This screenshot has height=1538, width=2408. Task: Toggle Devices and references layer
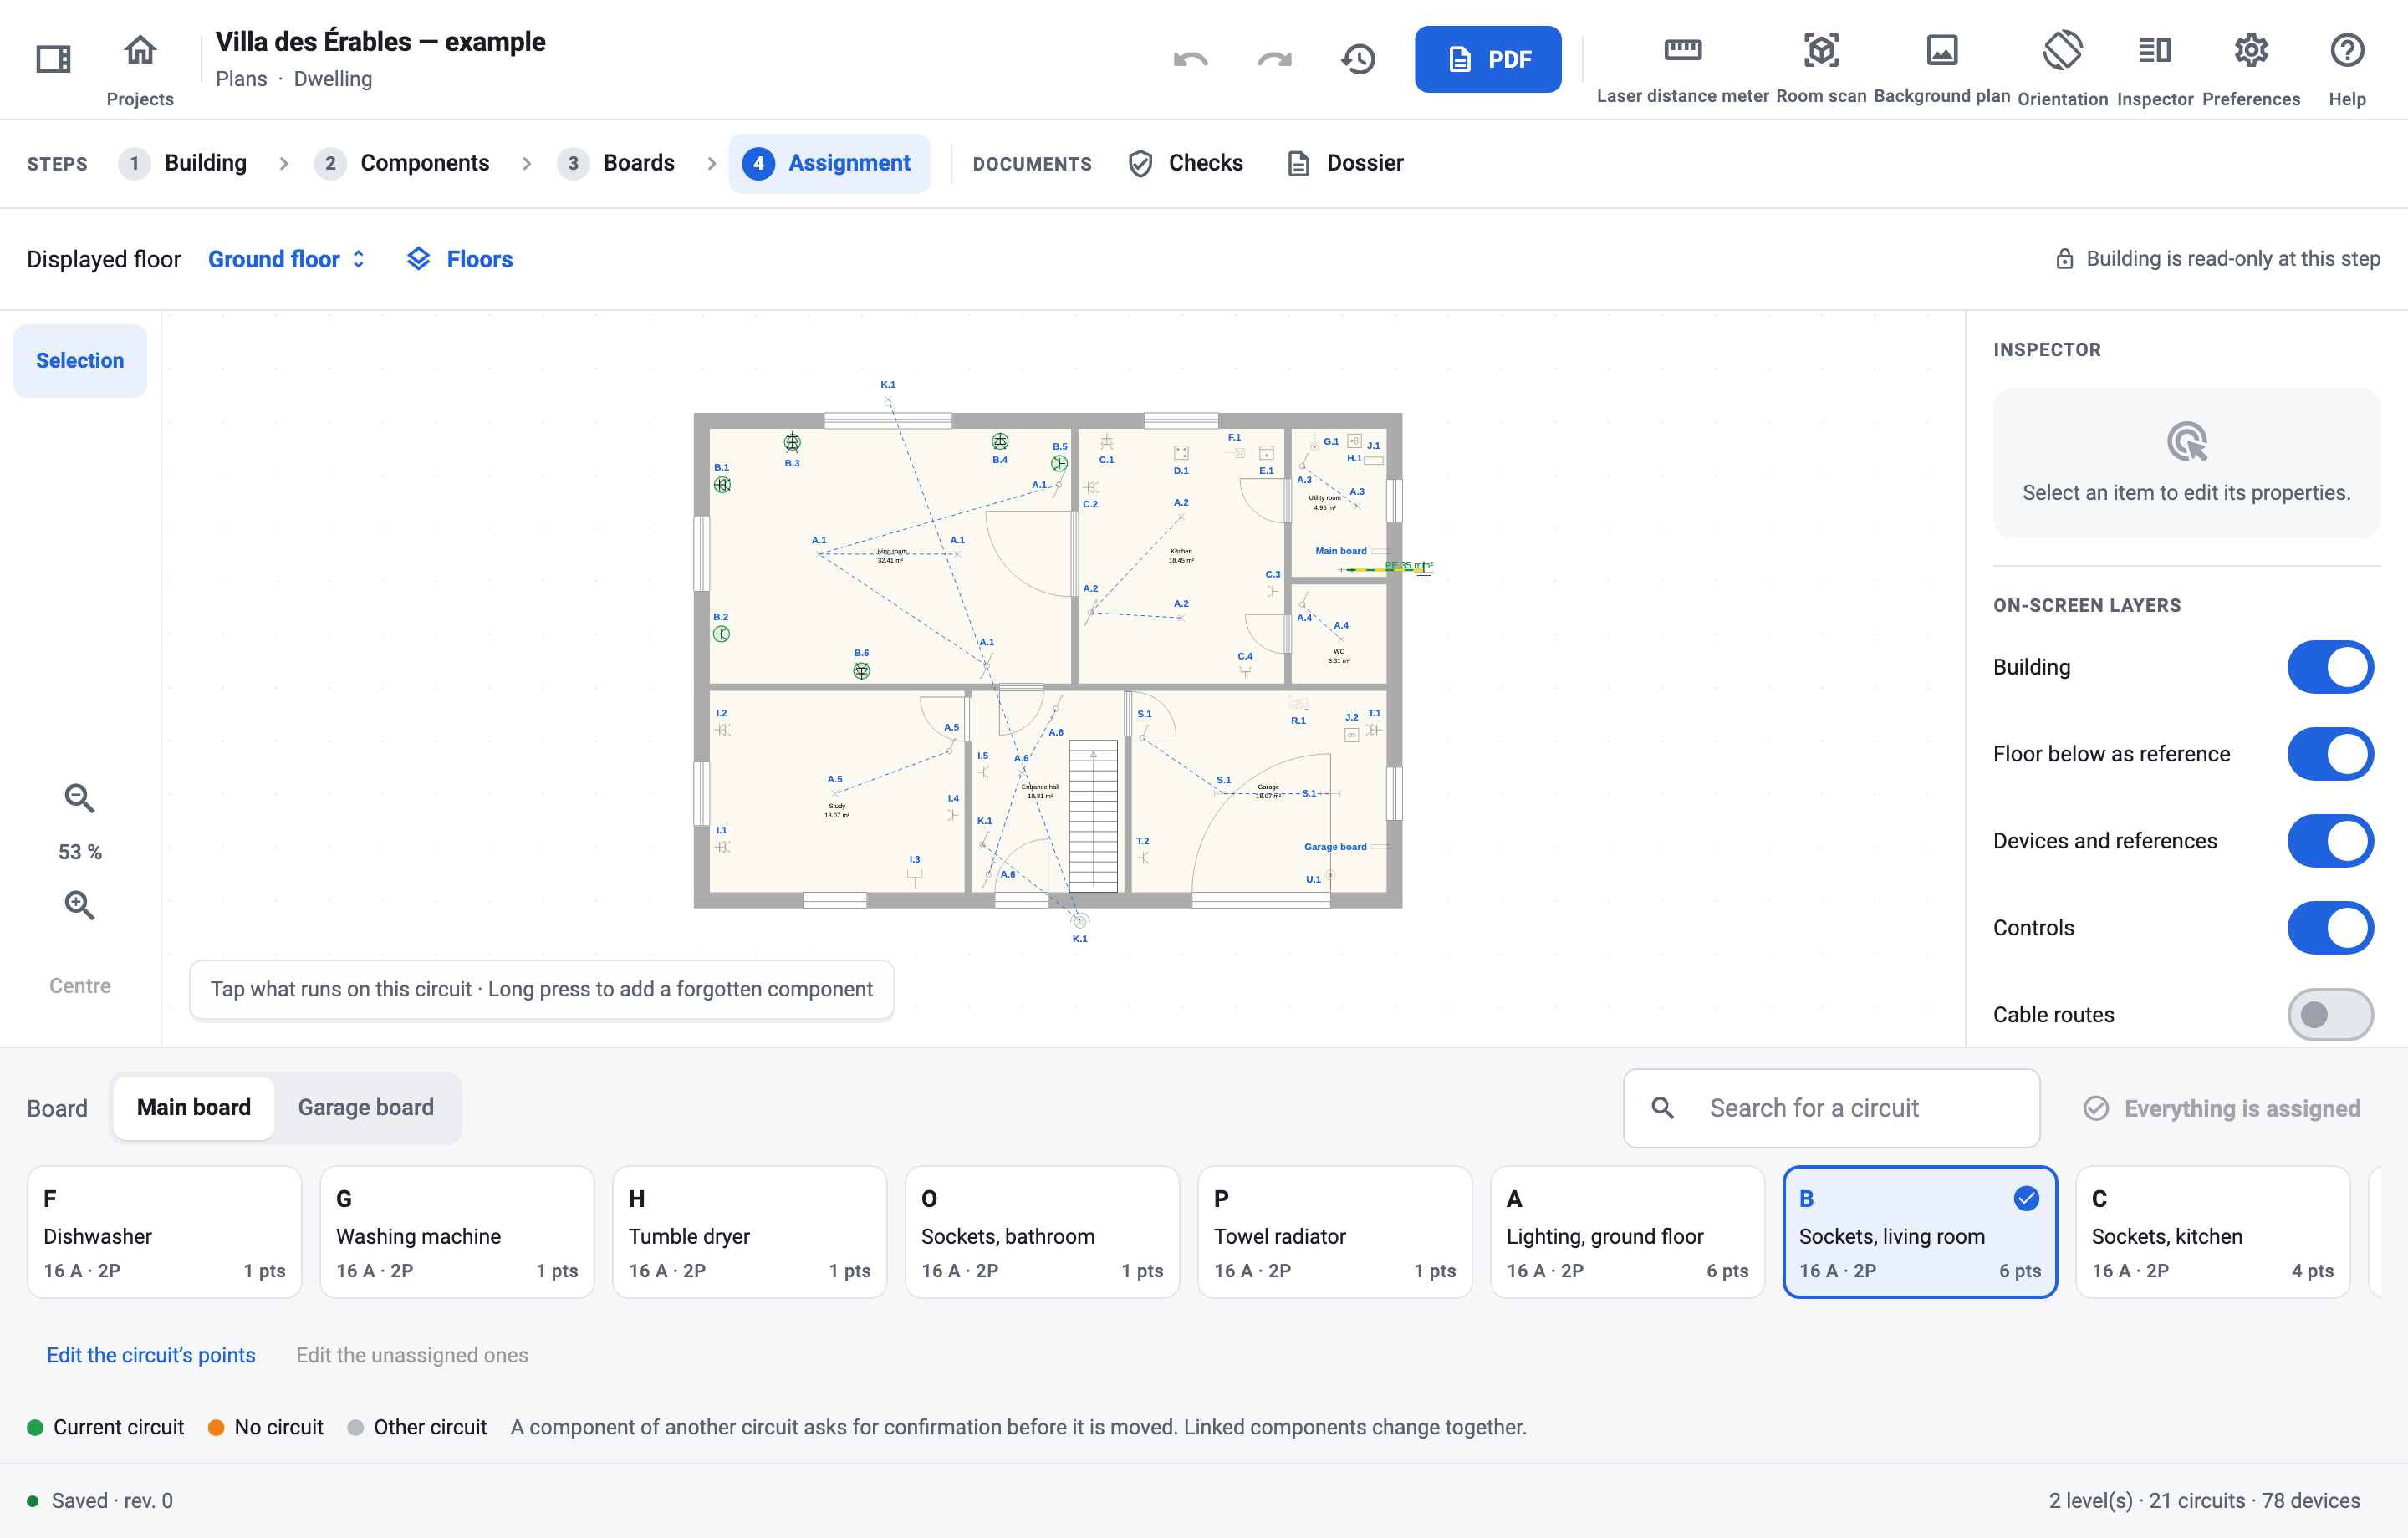pyautogui.click(x=2329, y=841)
